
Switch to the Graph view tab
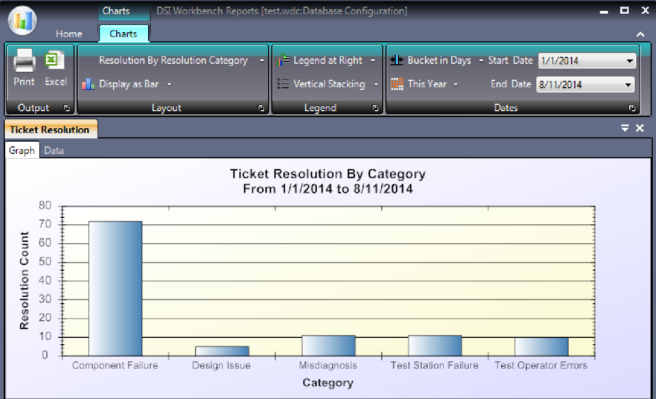pyautogui.click(x=22, y=150)
